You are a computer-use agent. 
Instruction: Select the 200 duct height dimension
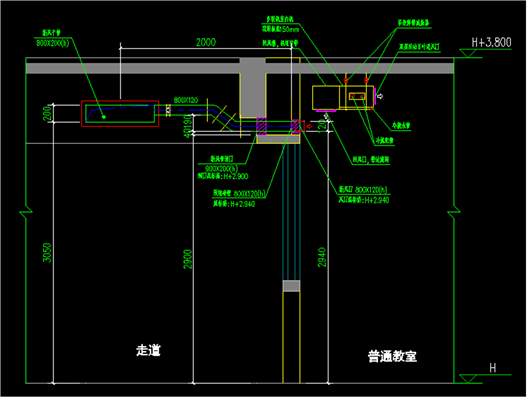[47, 113]
